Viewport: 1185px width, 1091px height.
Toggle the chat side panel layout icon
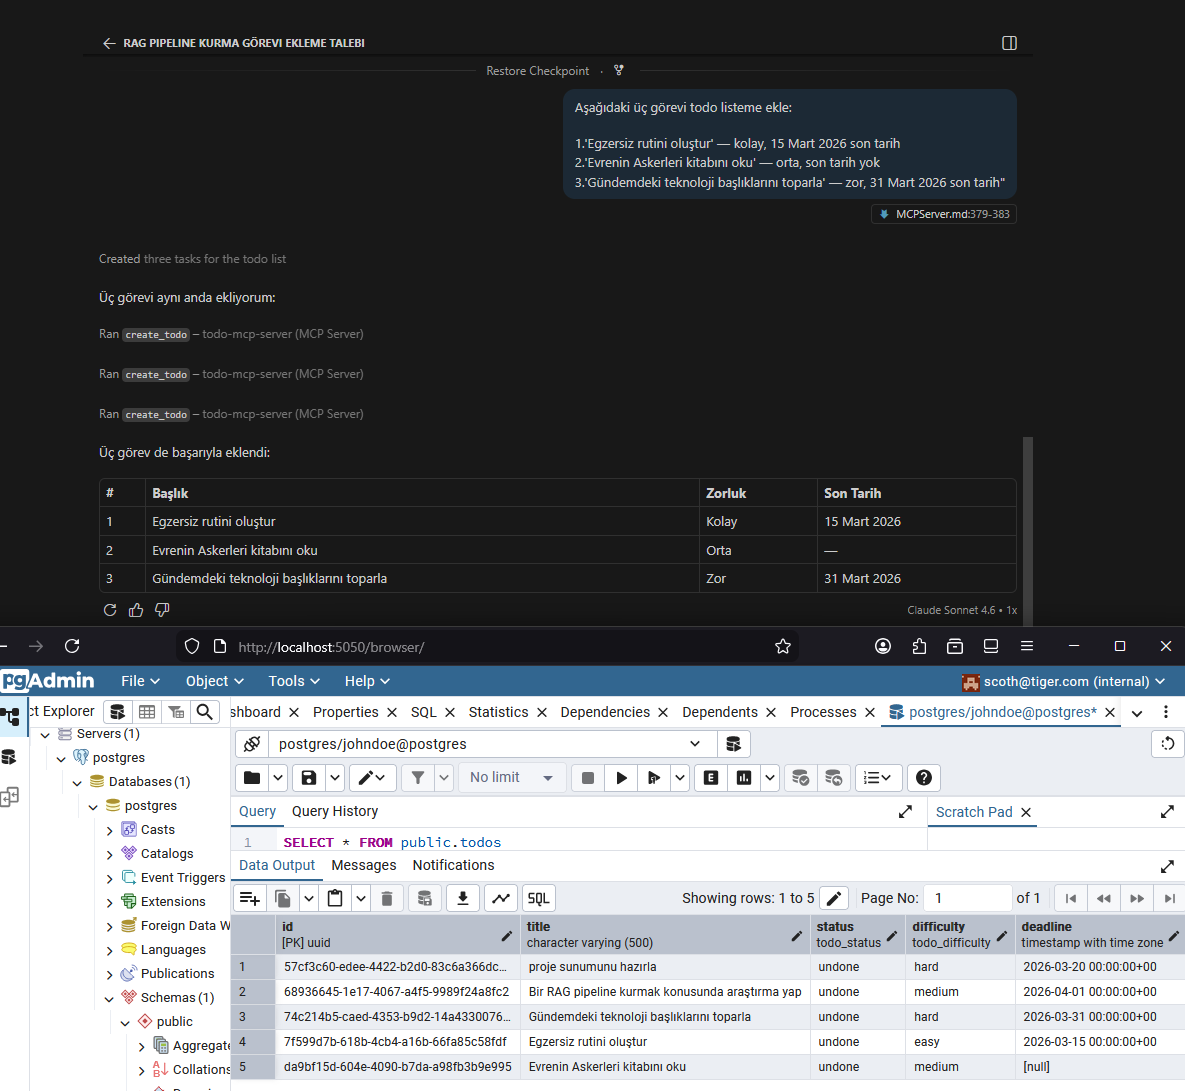point(1009,43)
